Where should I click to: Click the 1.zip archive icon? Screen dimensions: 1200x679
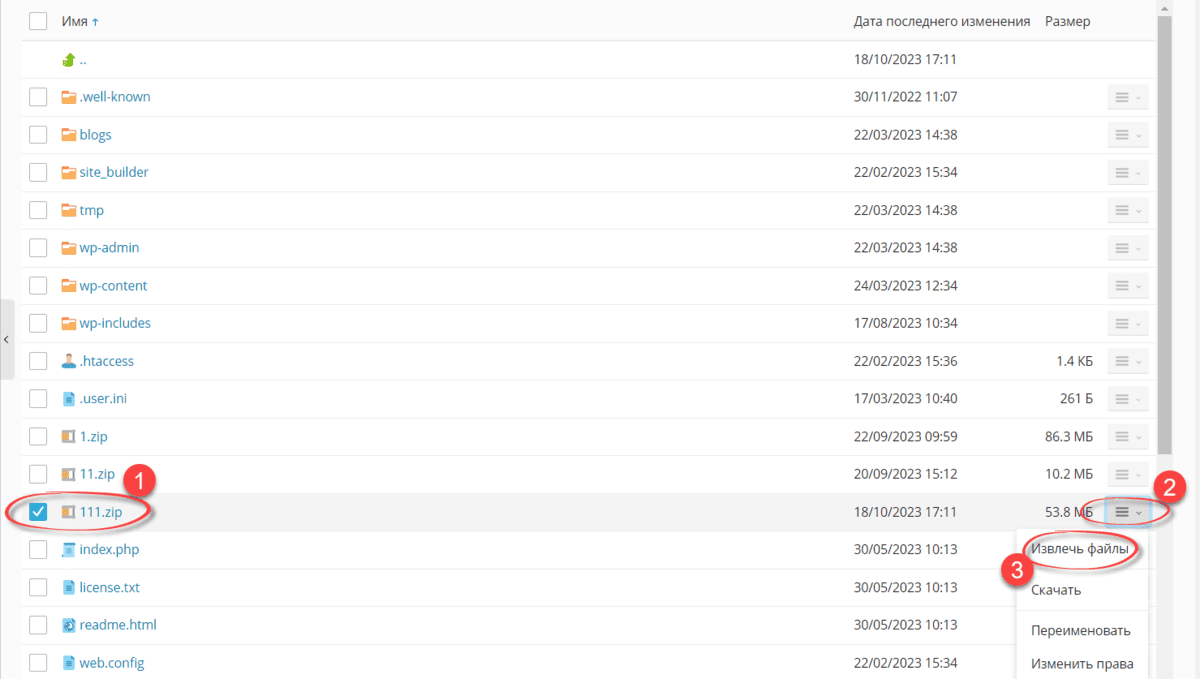(x=68, y=437)
